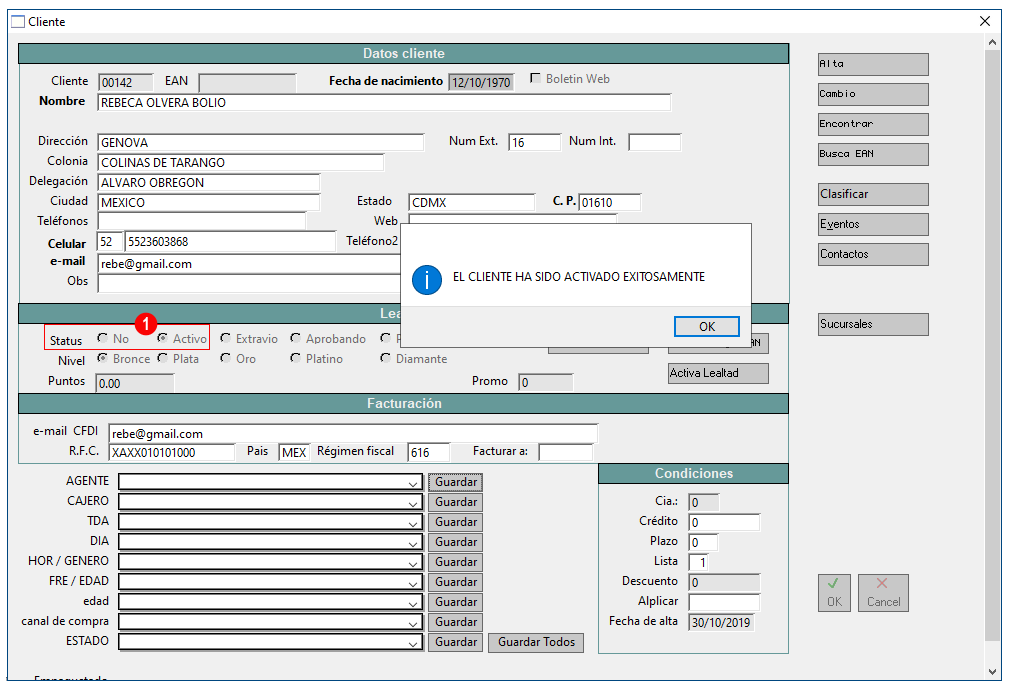Expand the HOR / GENERO dropdown

(x=413, y=563)
